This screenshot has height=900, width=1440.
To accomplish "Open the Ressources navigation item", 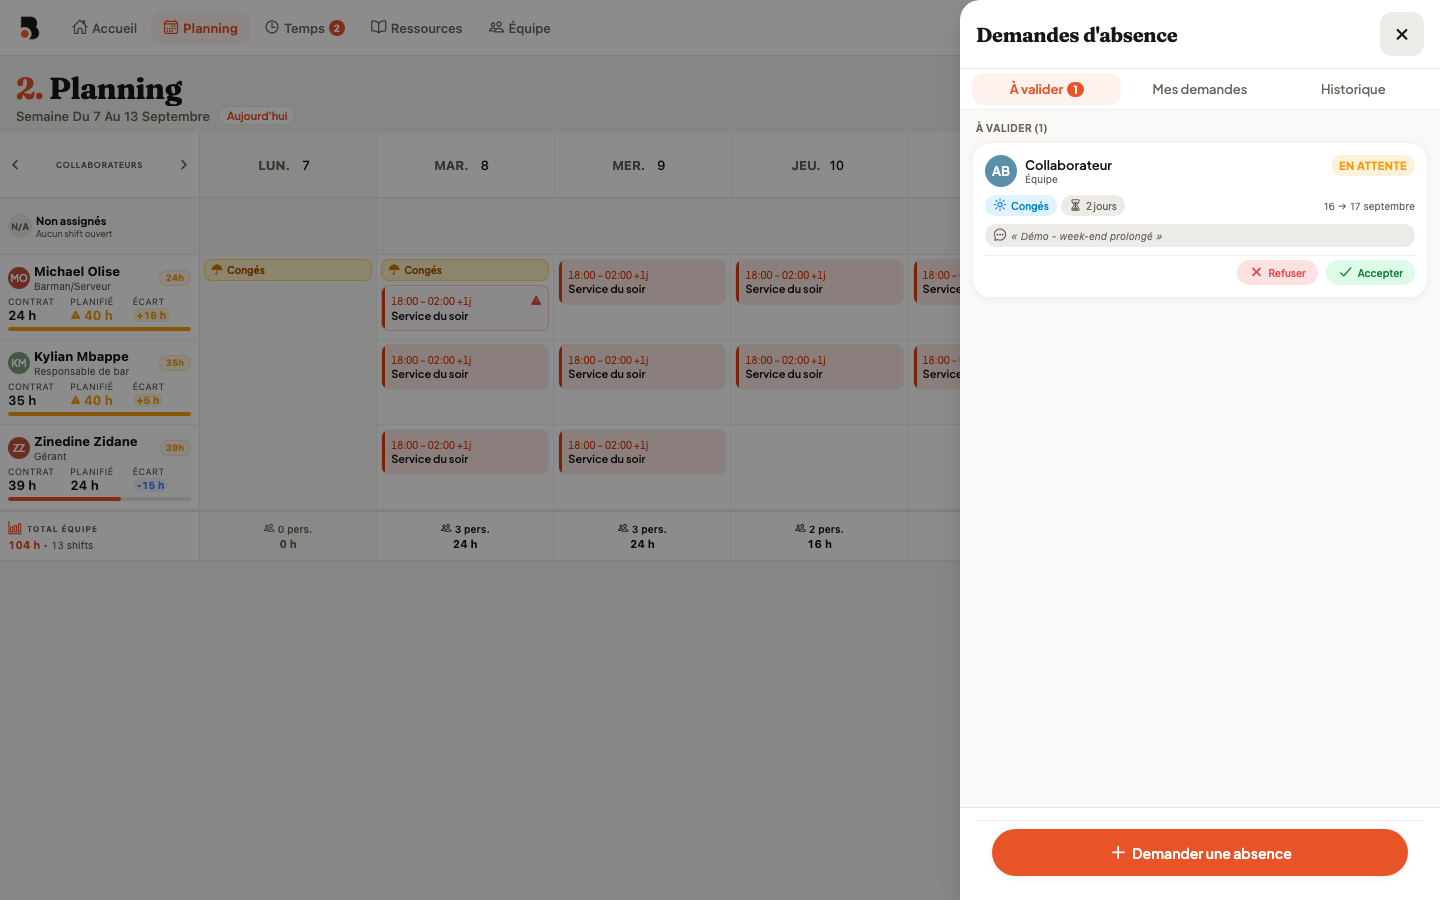I will [416, 28].
